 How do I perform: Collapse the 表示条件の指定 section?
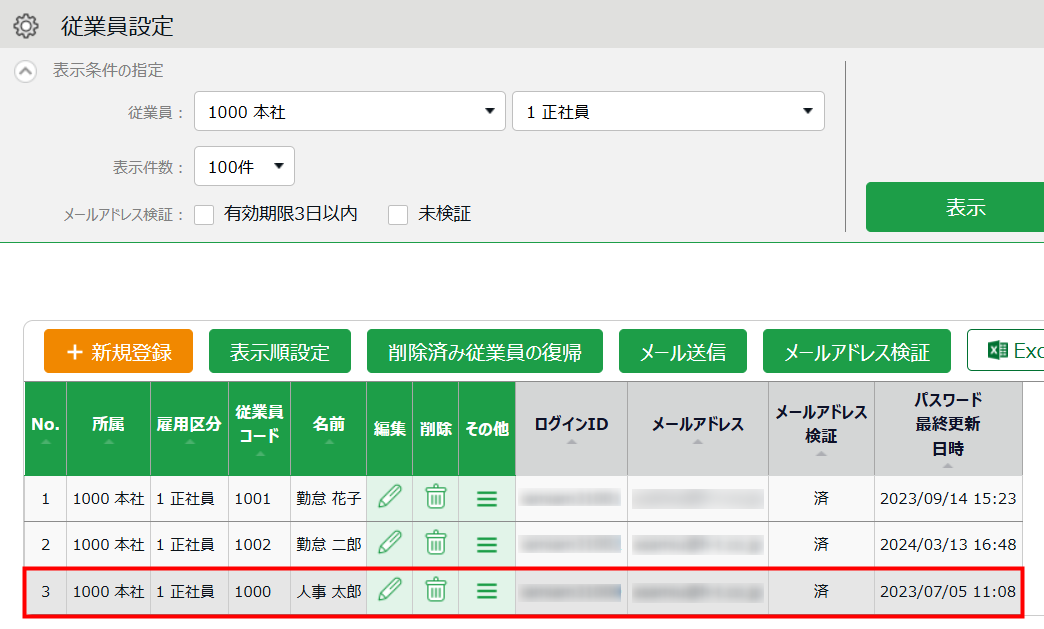click(x=26, y=71)
